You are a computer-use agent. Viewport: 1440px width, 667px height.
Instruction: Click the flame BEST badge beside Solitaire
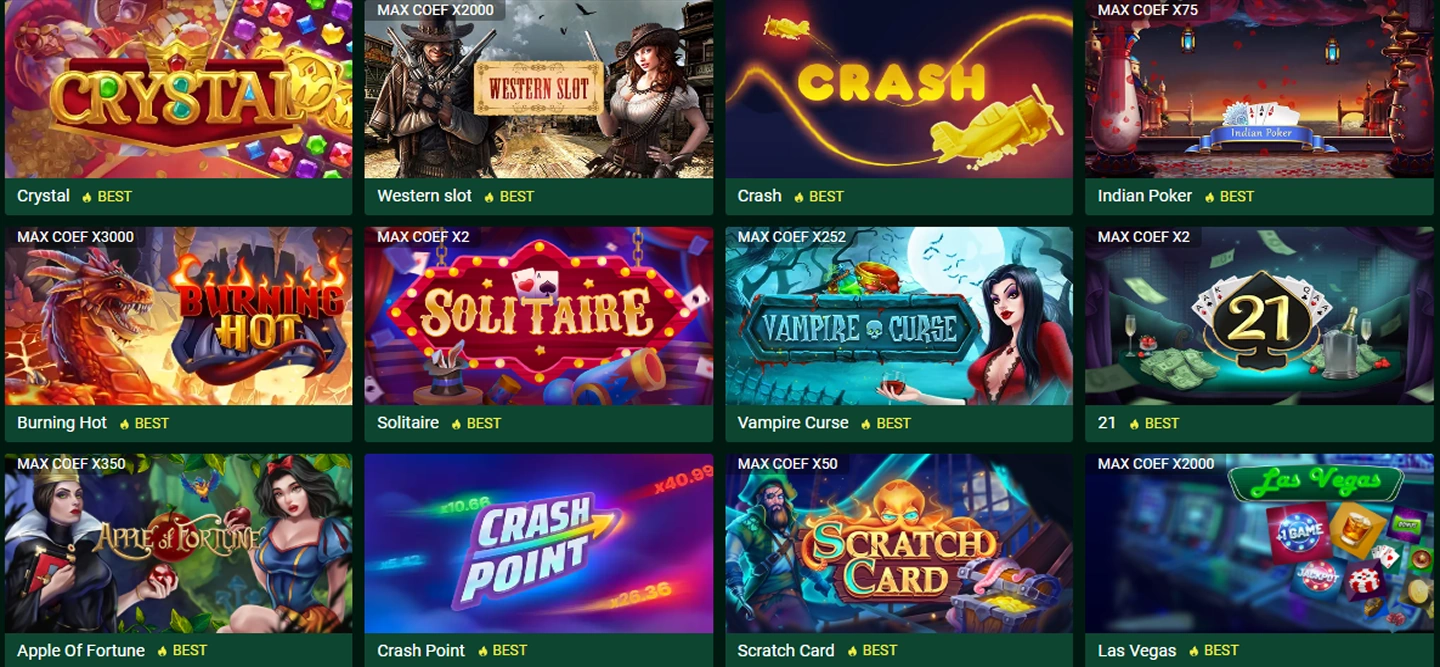click(476, 424)
